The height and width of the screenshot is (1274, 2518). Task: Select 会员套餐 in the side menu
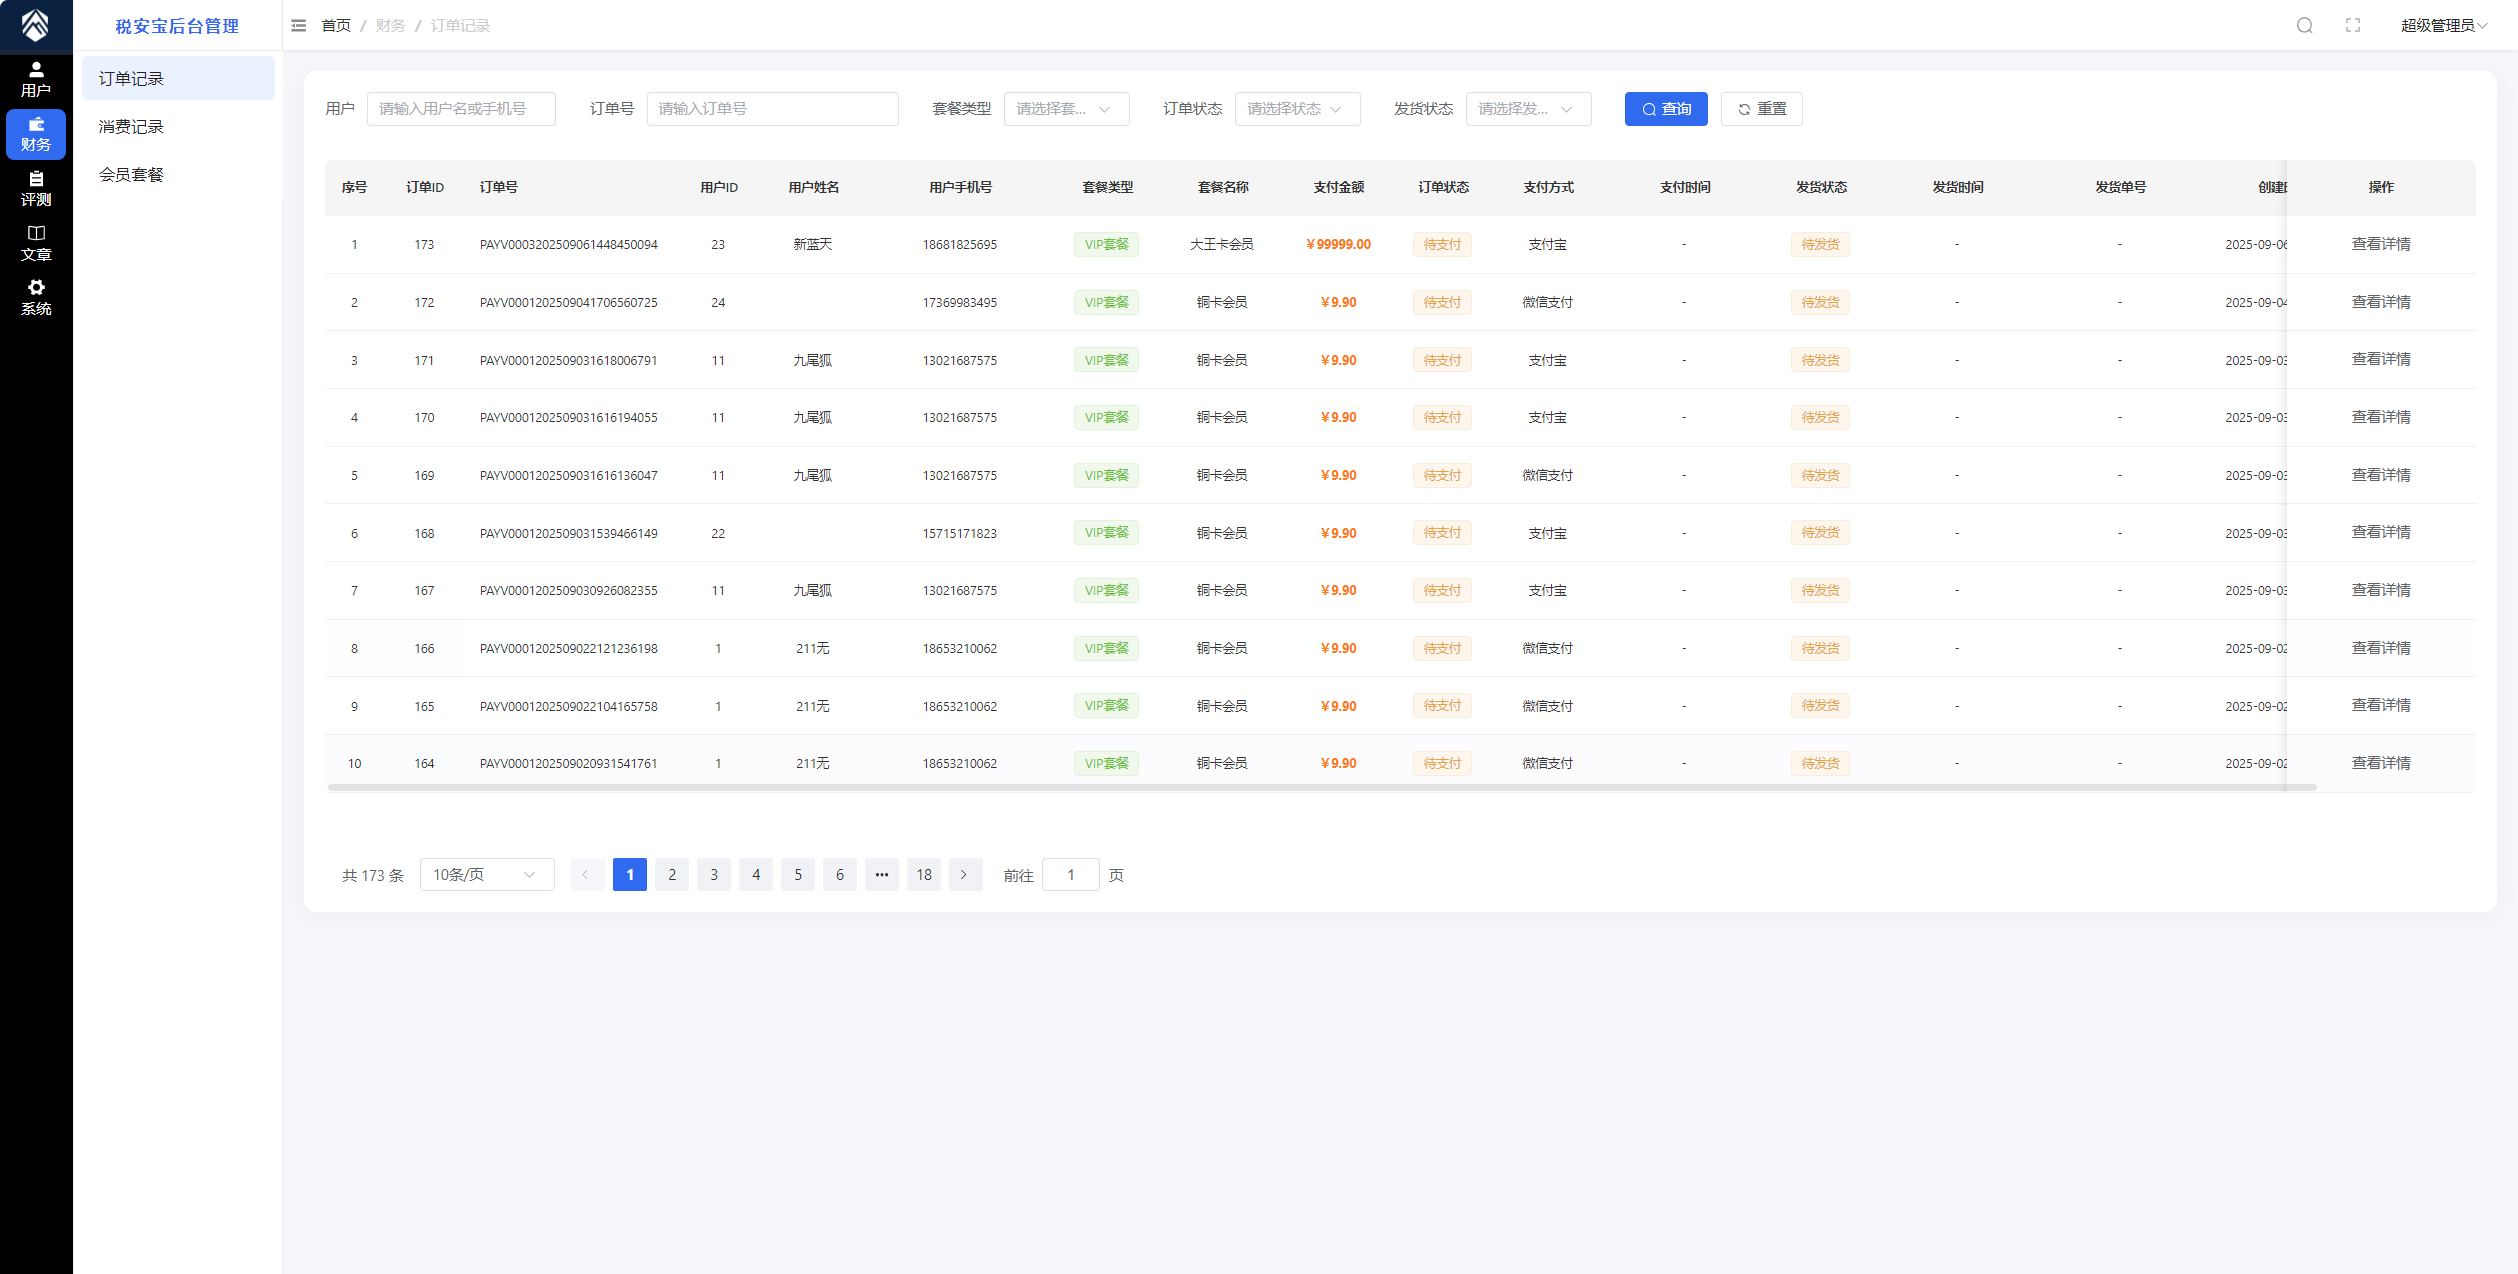click(131, 175)
